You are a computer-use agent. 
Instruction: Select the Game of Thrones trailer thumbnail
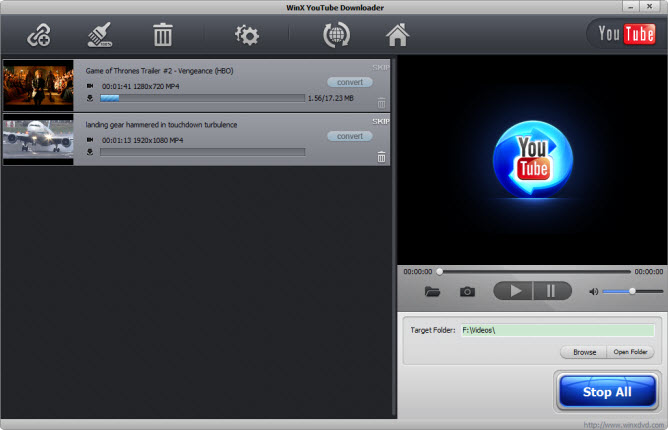click(x=38, y=85)
